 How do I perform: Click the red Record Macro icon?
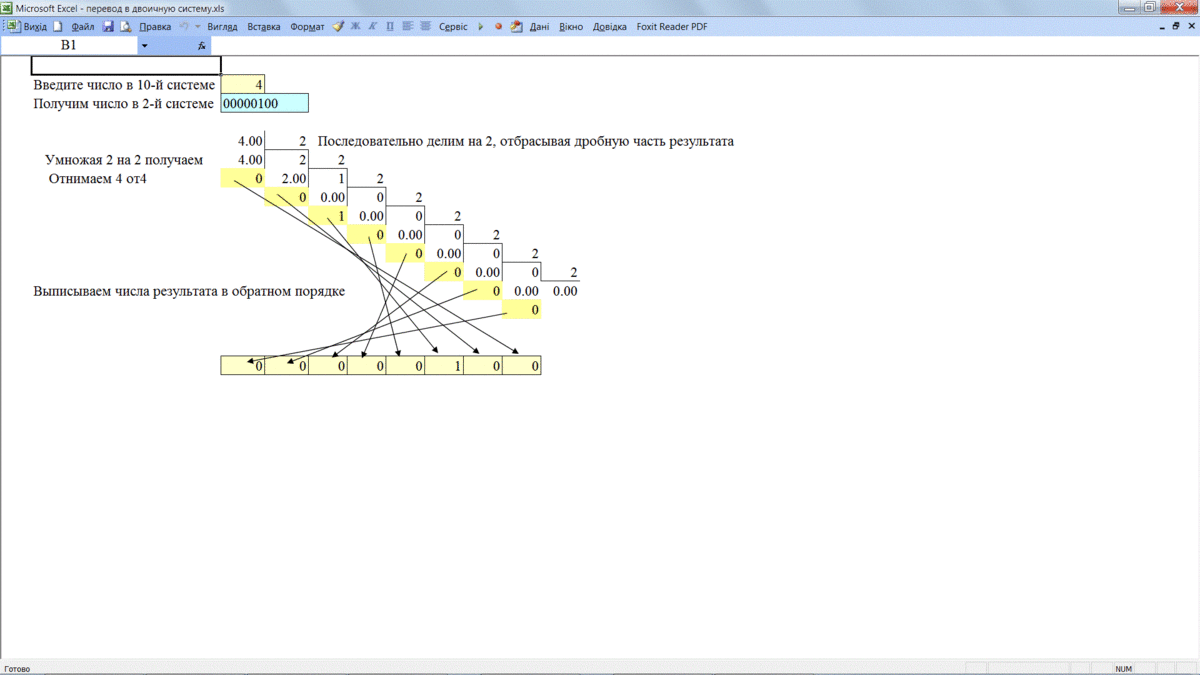click(x=498, y=27)
